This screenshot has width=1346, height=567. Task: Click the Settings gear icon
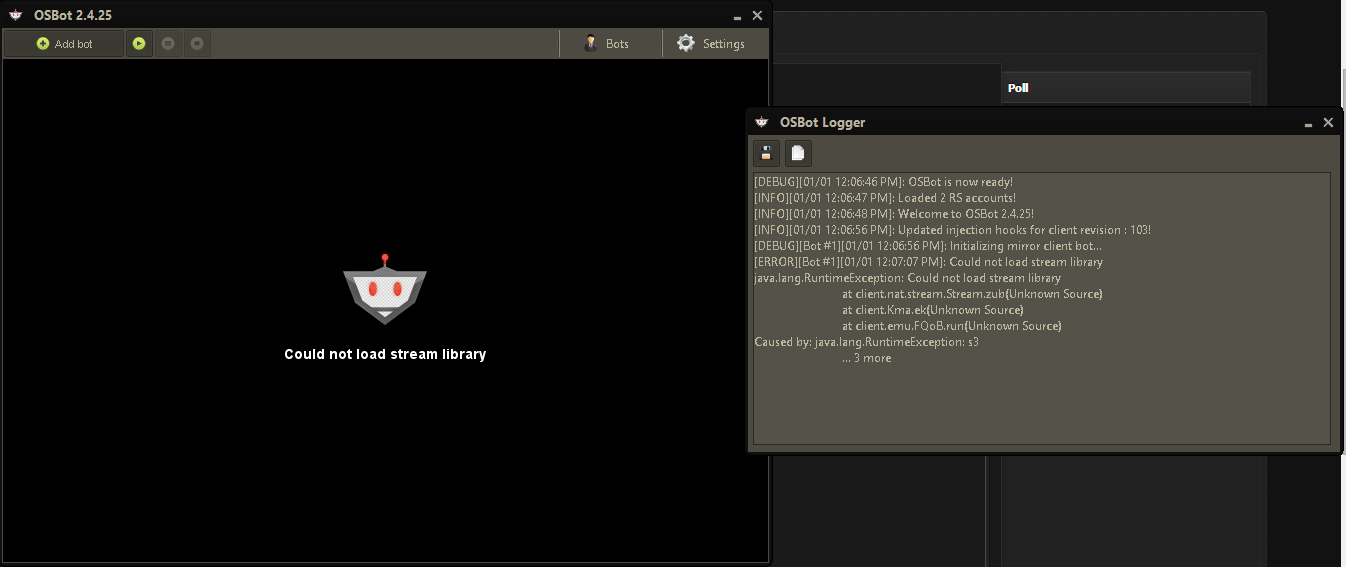(686, 43)
